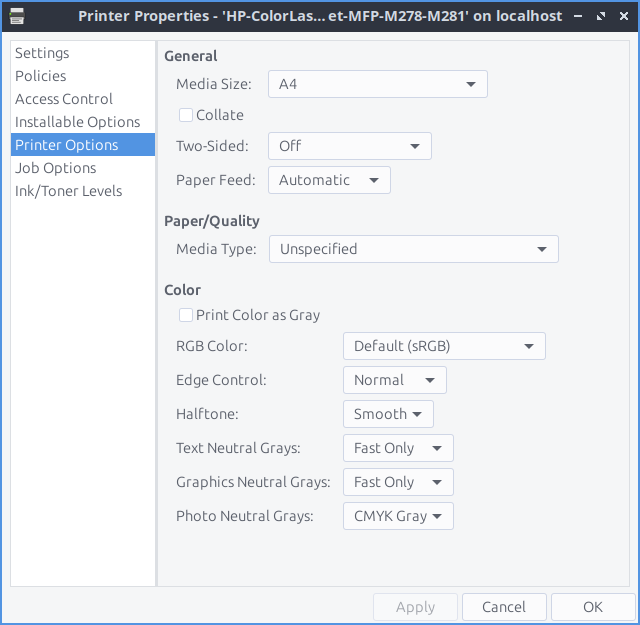Show the Job Options page

(x=56, y=168)
